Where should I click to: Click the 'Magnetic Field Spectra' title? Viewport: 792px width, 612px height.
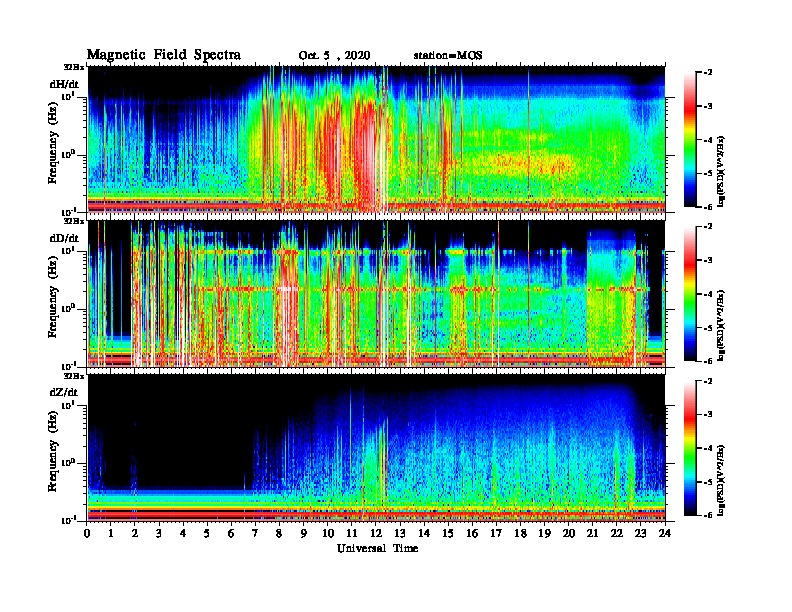click(164, 55)
